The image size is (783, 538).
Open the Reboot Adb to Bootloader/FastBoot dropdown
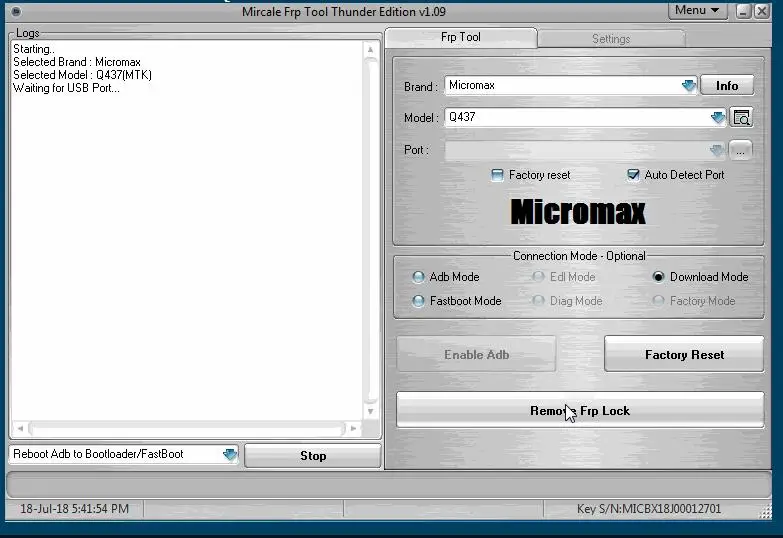click(230, 455)
